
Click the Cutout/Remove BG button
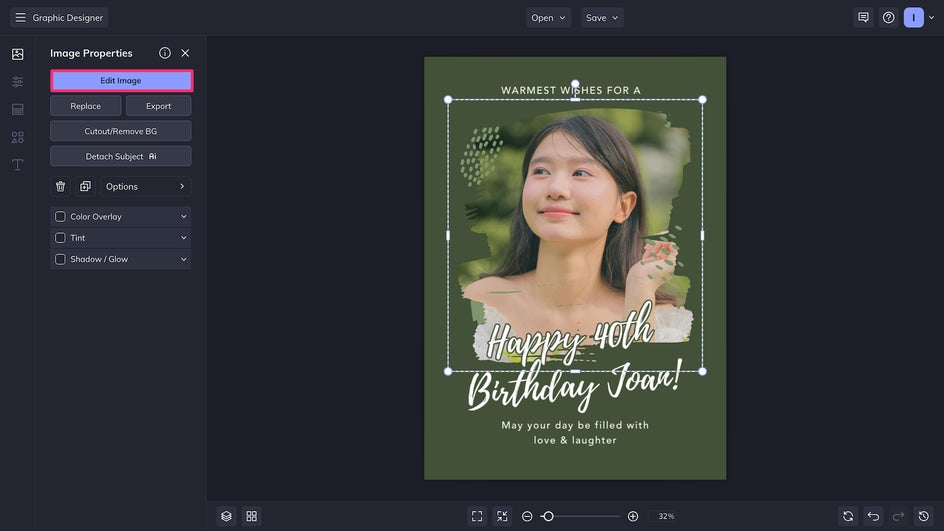(x=121, y=131)
